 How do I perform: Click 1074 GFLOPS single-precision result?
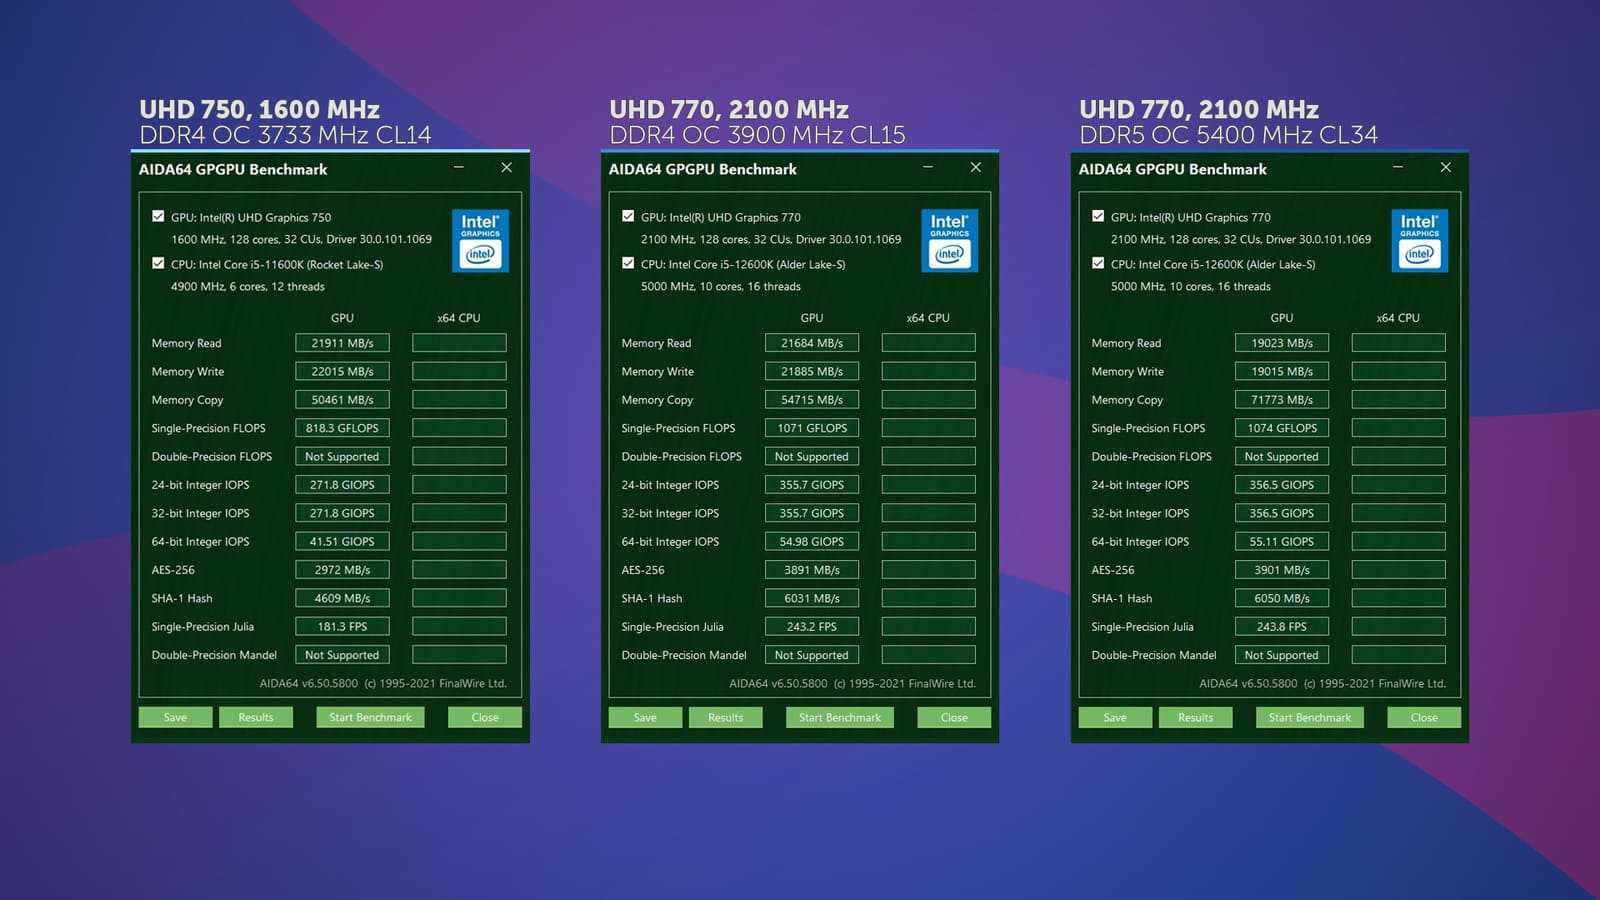click(1282, 428)
